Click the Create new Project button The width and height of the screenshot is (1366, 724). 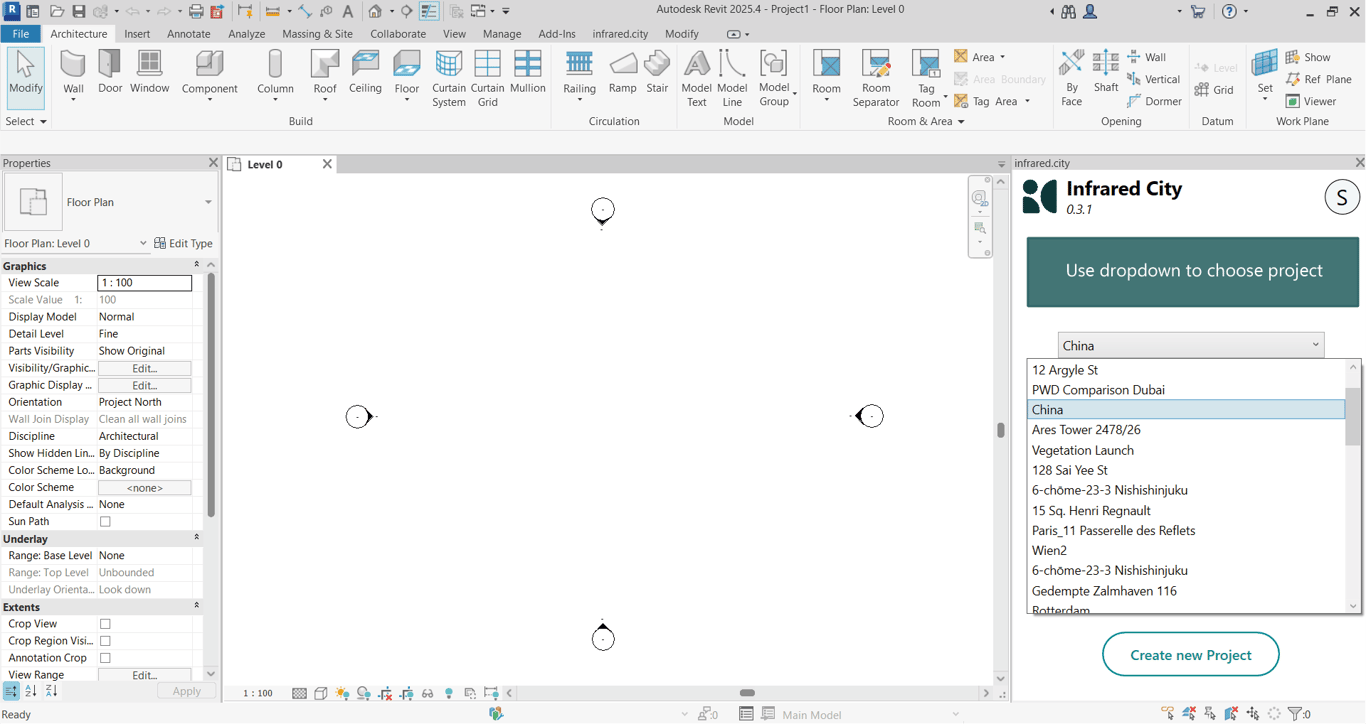pos(1191,655)
